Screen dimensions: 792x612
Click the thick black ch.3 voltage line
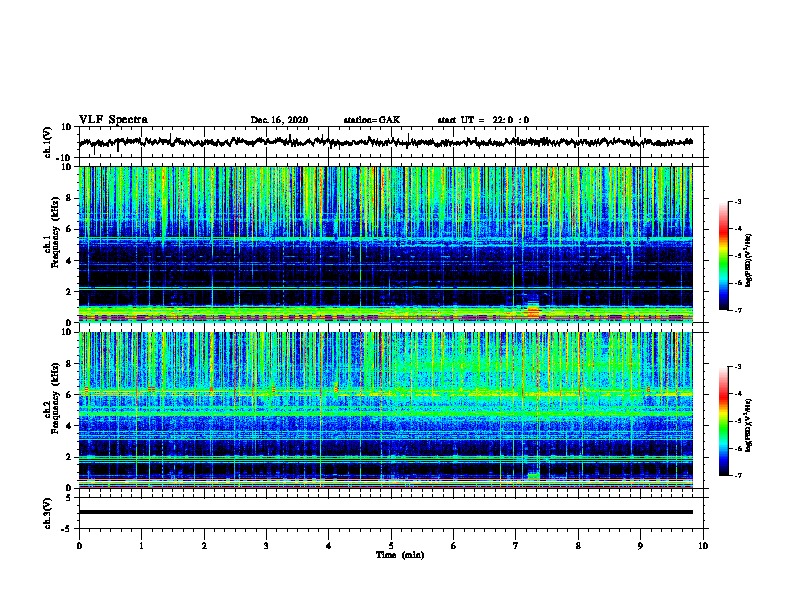coord(385,512)
